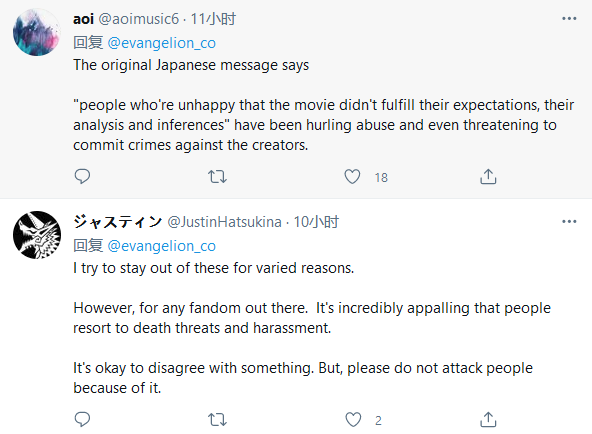Image resolution: width=592 pixels, height=434 pixels.
Task: Like JustinHatsukina's tweet with 2 likes
Action: [353, 419]
